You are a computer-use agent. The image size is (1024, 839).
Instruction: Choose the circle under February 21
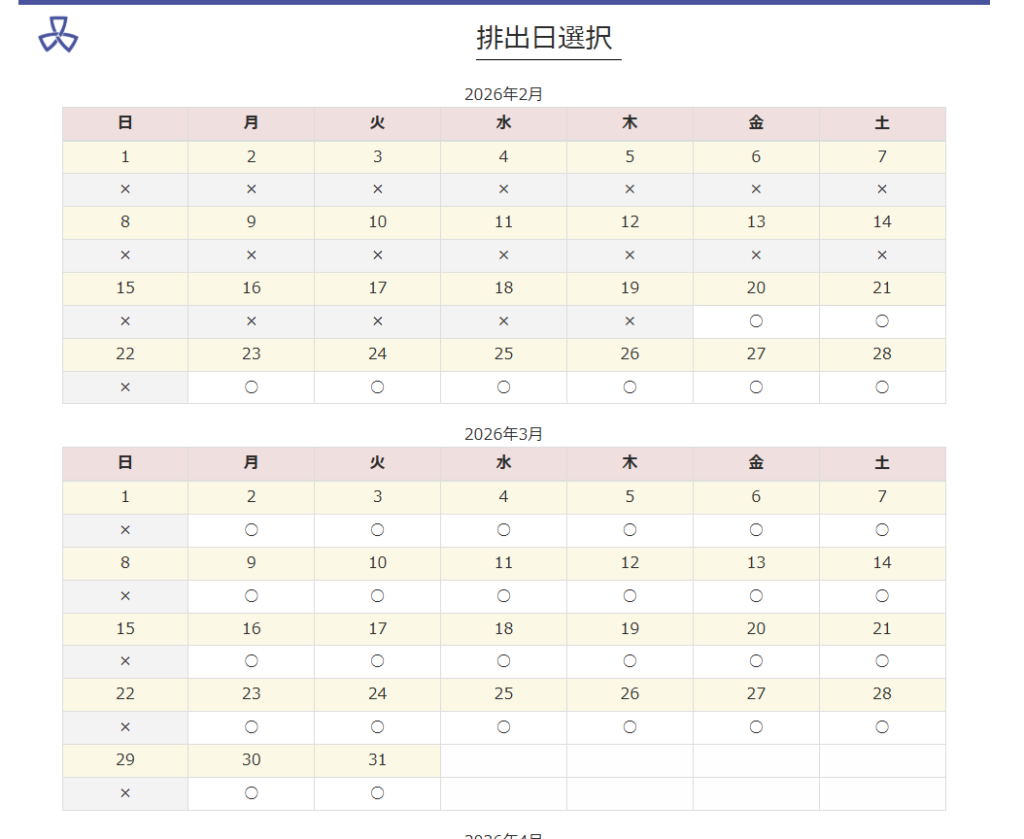click(x=882, y=321)
